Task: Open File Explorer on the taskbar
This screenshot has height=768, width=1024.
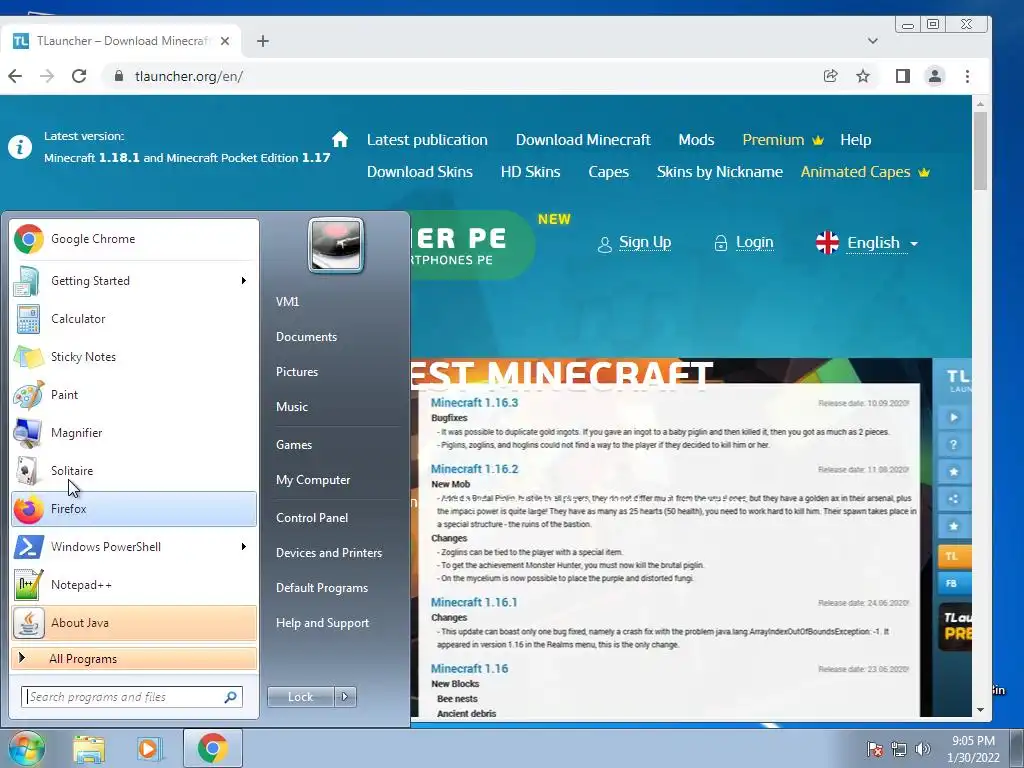Action: click(89, 749)
